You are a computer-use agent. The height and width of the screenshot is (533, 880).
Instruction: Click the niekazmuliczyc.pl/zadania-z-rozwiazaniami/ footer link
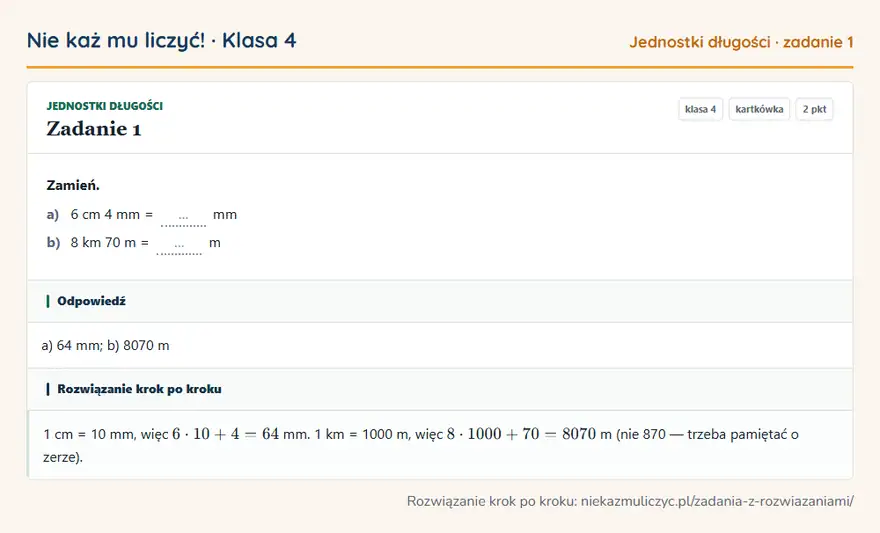point(717,501)
